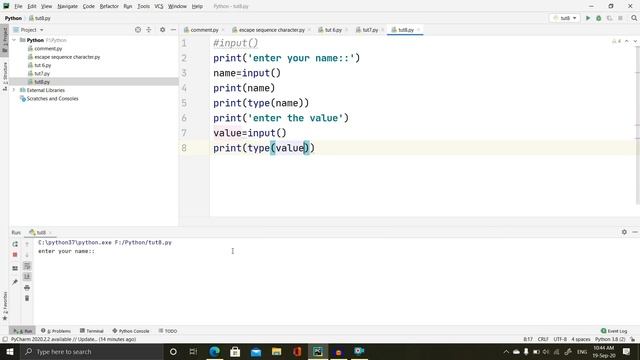640x360 pixels.
Task: Open the Edit menu
Action: 32,6
